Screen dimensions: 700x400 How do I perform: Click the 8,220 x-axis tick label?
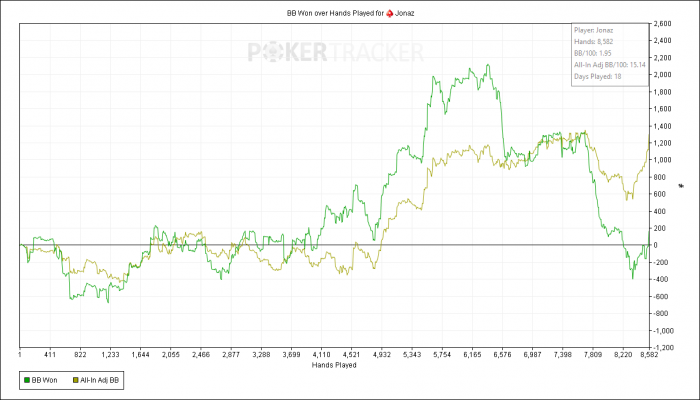tap(623, 355)
